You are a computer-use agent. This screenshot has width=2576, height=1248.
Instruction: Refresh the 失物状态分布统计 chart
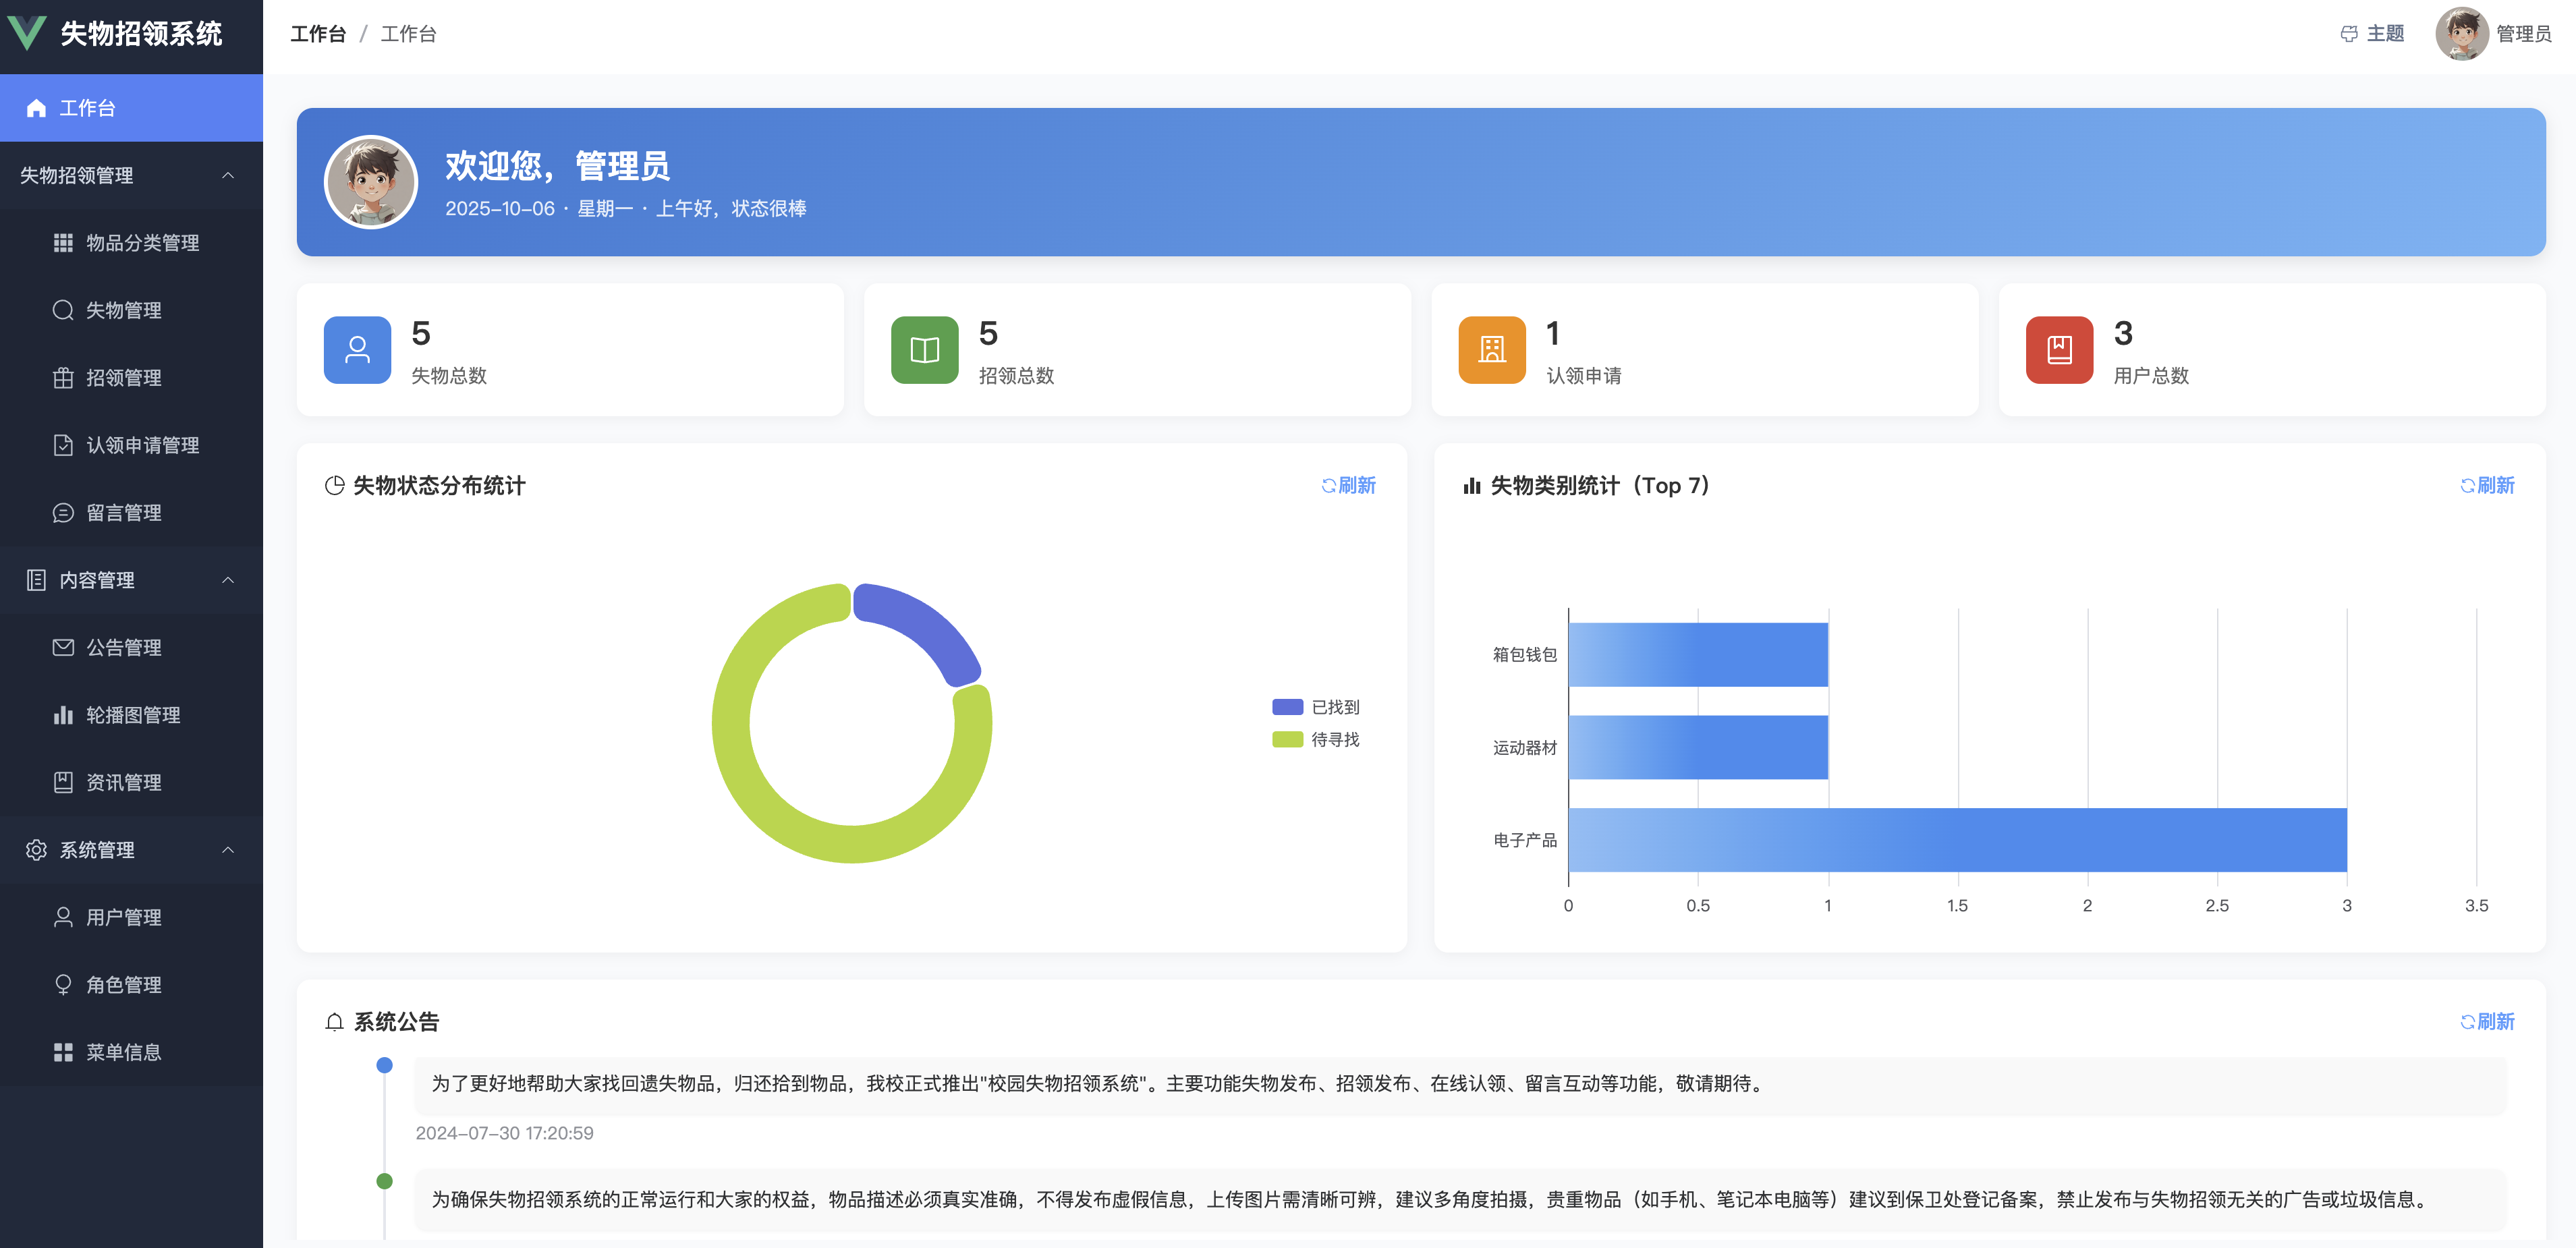(1348, 486)
